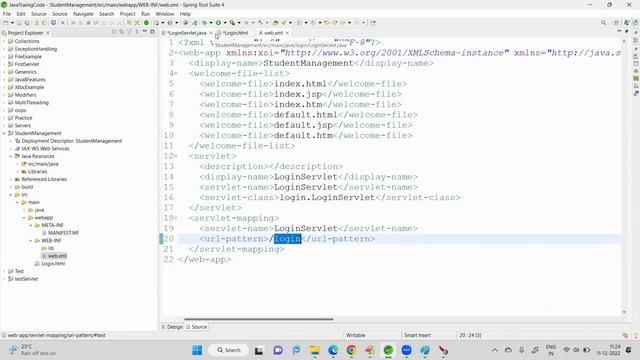640x360 pixels.
Task: Open the Edit menu
Action: click(x=21, y=13)
